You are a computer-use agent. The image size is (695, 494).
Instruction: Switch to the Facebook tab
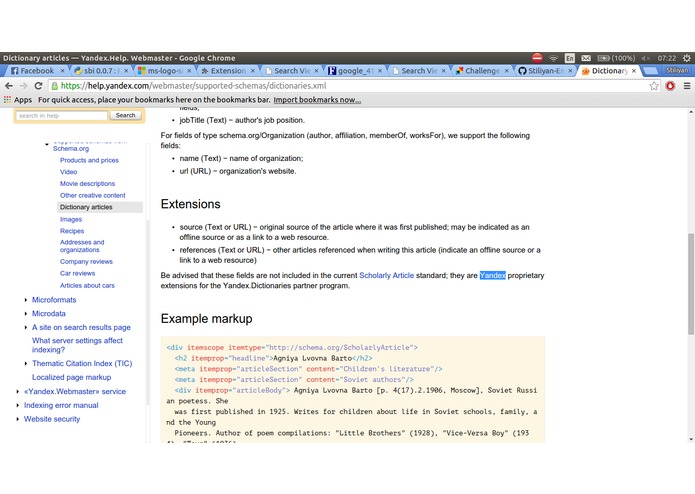click(x=35, y=71)
